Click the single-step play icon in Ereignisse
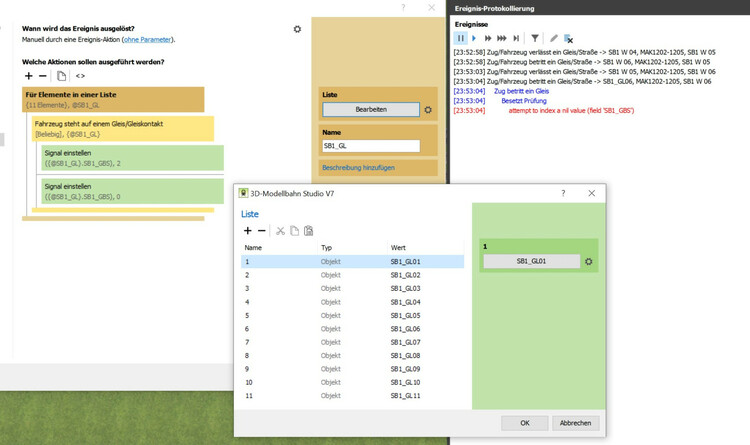750x445 pixels. click(474, 38)
